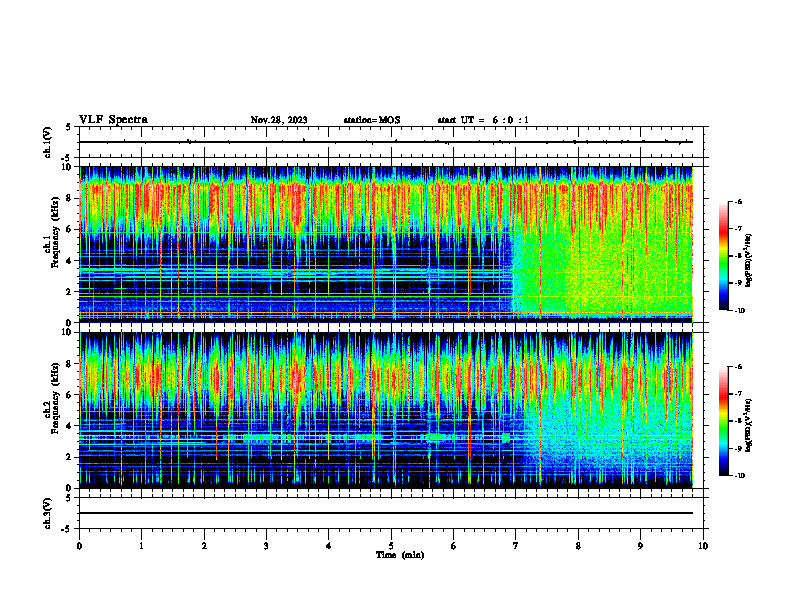Click the ch.1 spectrogram color bar

tap(724, 256)
